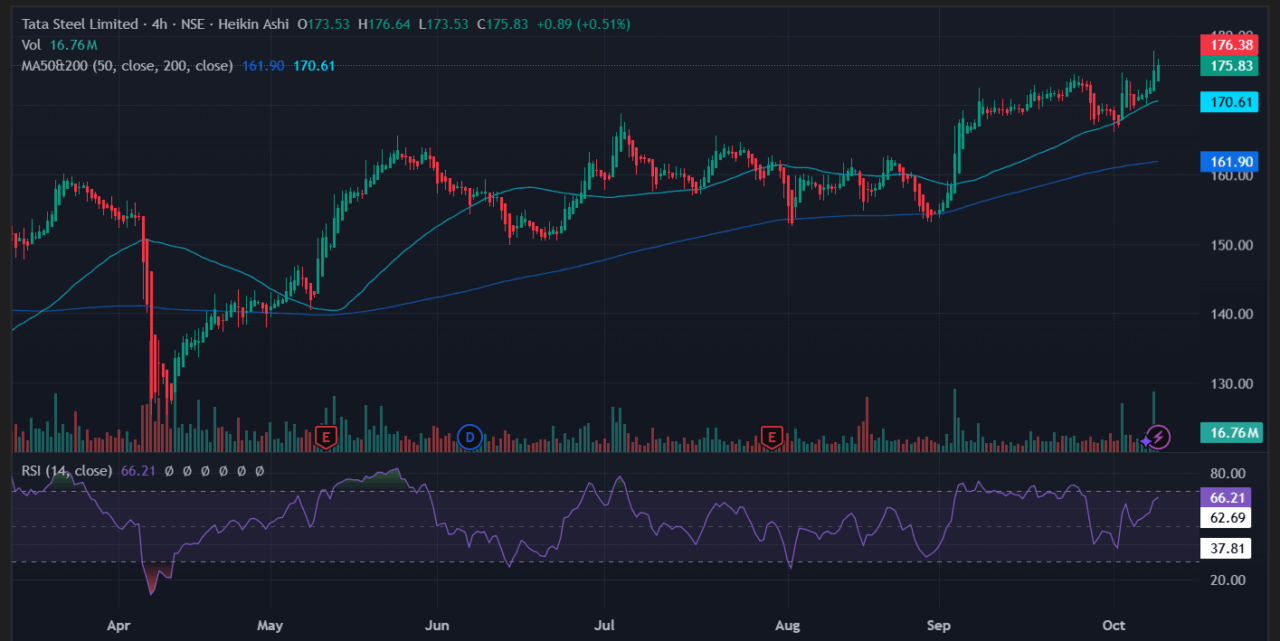The width and height of the screenshot is (1280, 641).
Task: Select the MA50&200 indicator legend
Action: pyautogui.click(x=126, y=66)
